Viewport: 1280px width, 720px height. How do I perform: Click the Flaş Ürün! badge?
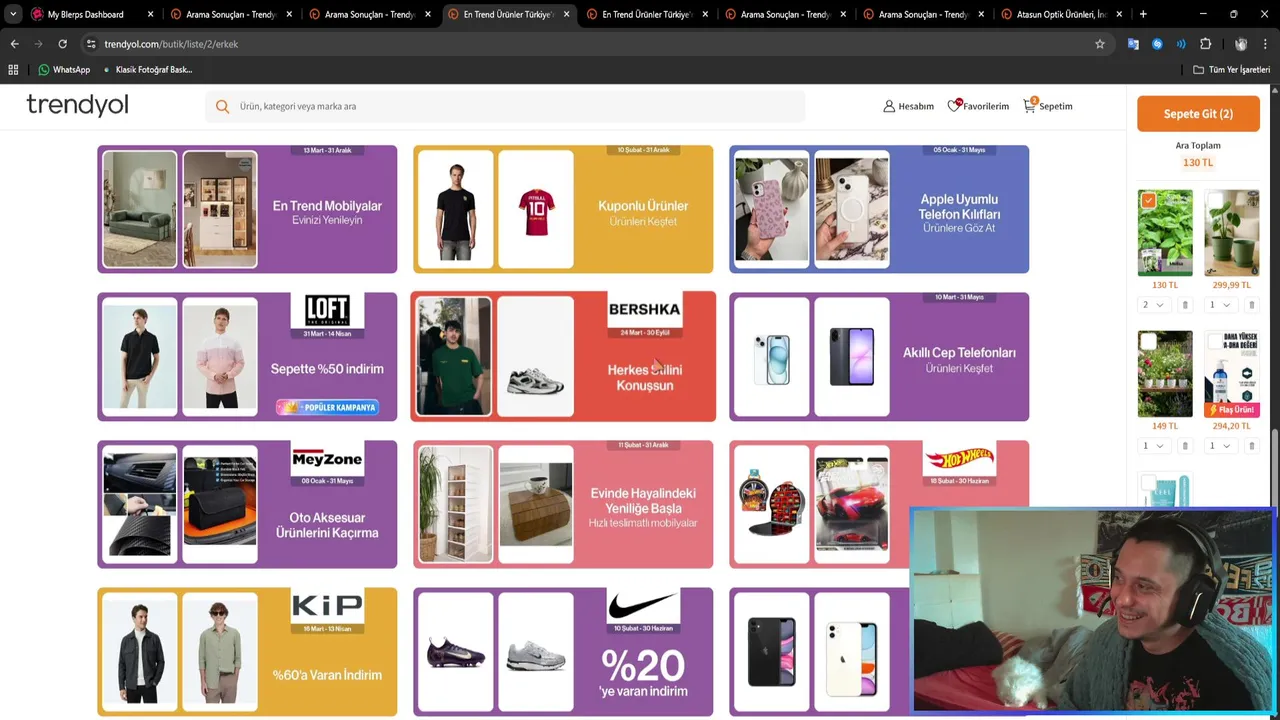1231,410
